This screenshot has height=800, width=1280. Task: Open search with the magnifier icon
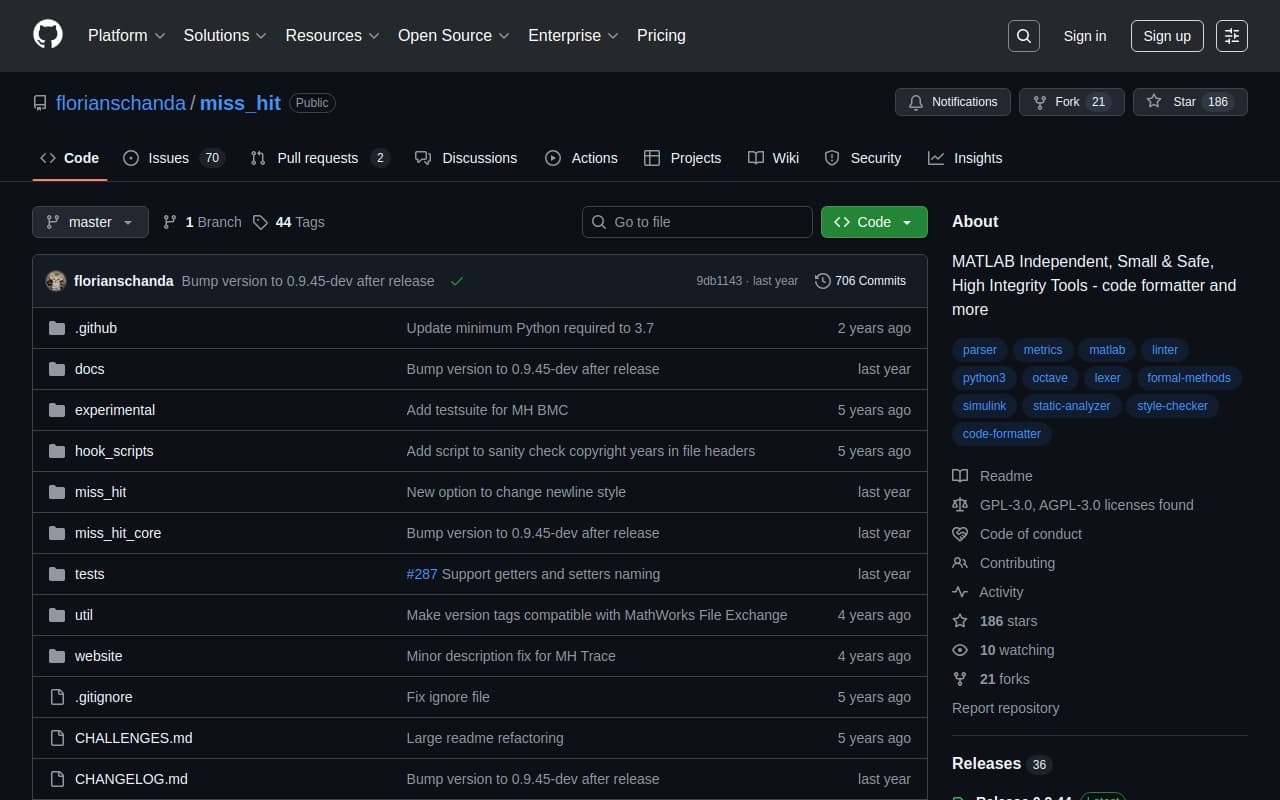pyautogui.click(x=1023, y=36)
